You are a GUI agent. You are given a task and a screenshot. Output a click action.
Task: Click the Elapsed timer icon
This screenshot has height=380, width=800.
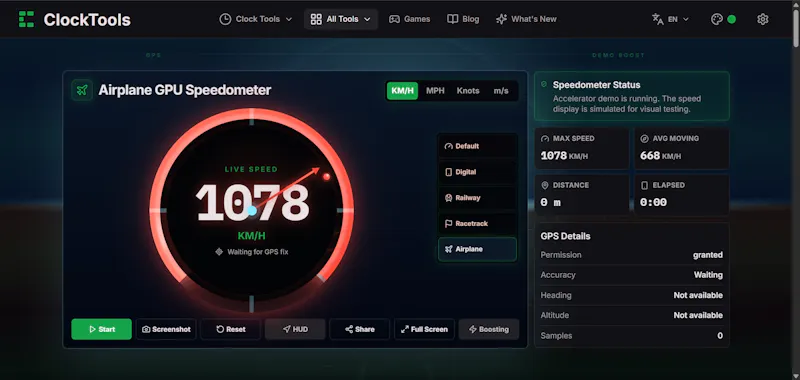click(644, 185)
